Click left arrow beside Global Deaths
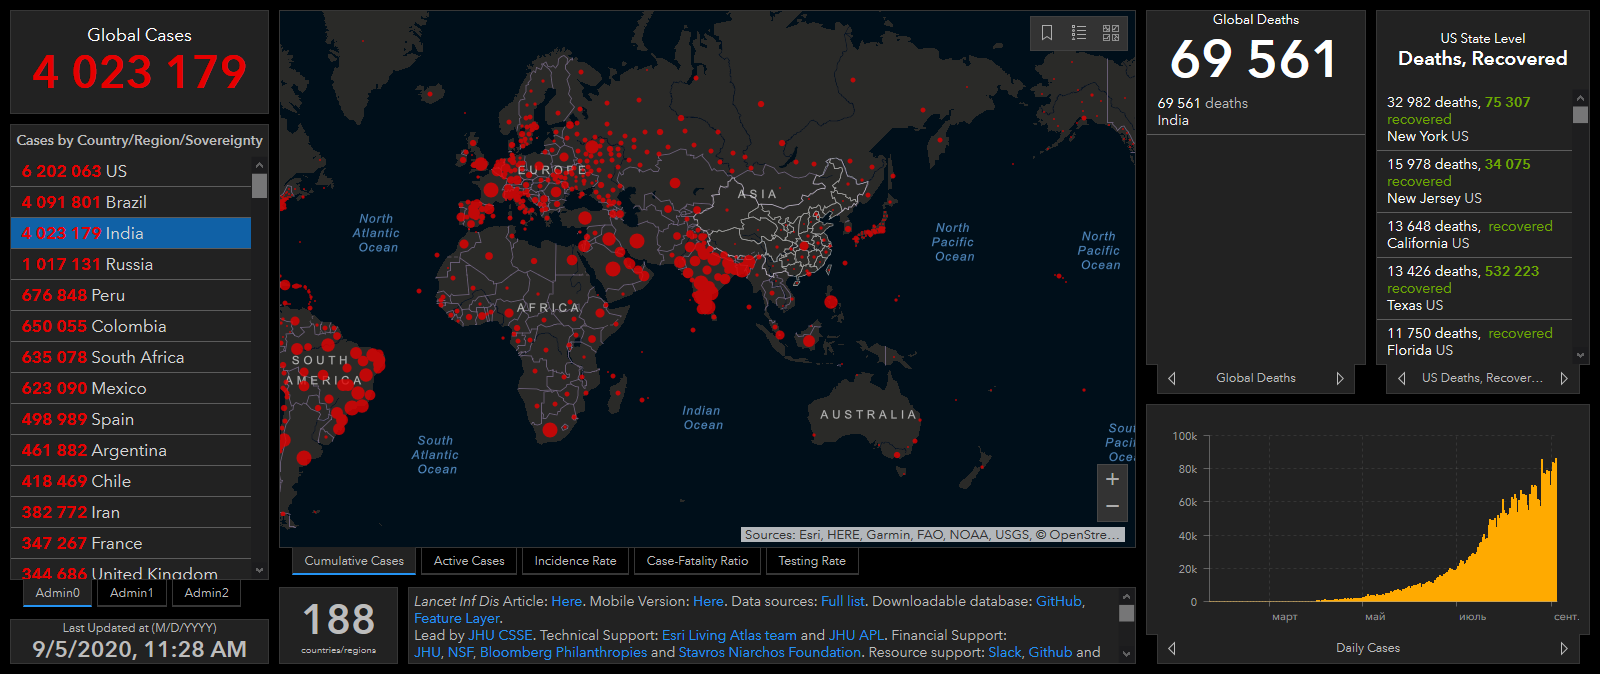 point(1172,378)
